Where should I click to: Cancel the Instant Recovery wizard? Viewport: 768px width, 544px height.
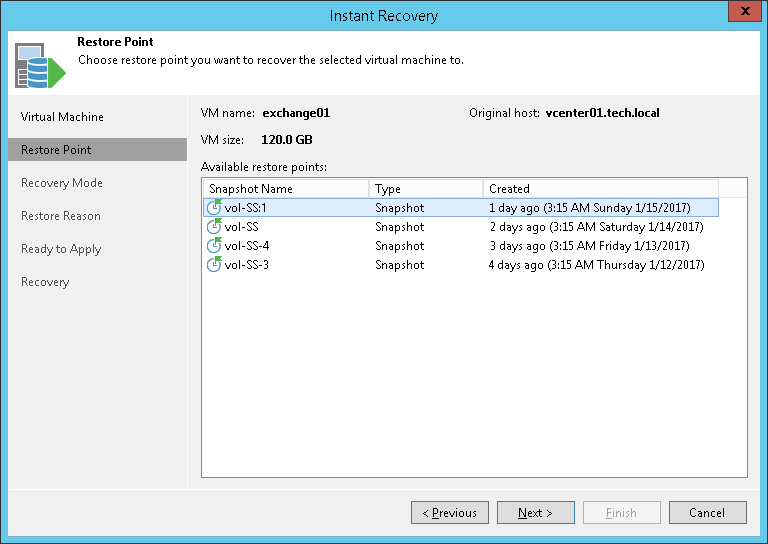click(707, 513)
